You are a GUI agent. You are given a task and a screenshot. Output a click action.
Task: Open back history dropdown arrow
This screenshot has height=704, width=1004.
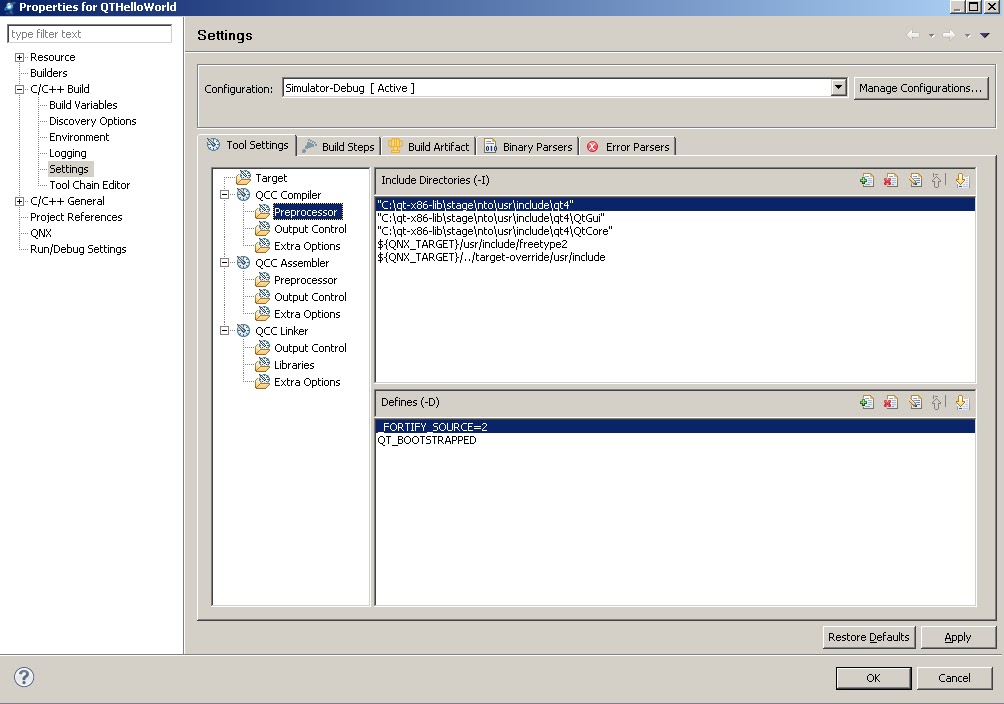click(931, 36)
